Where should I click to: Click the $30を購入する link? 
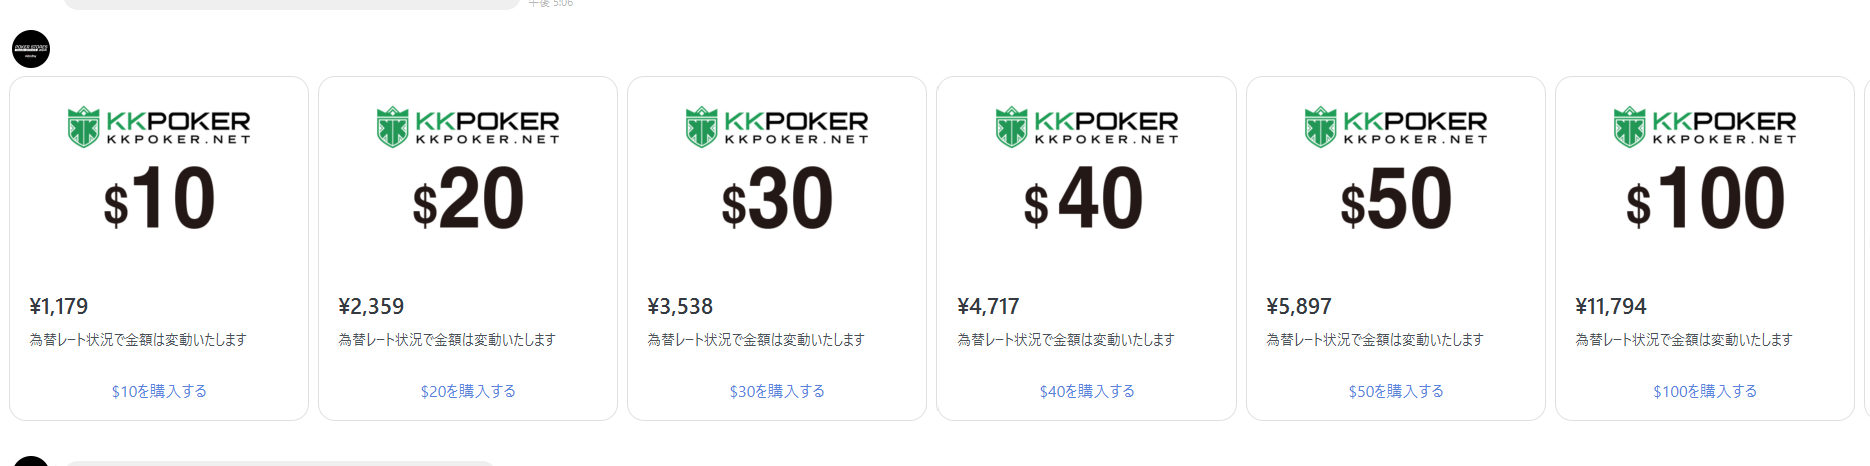[x=777, y=391]
